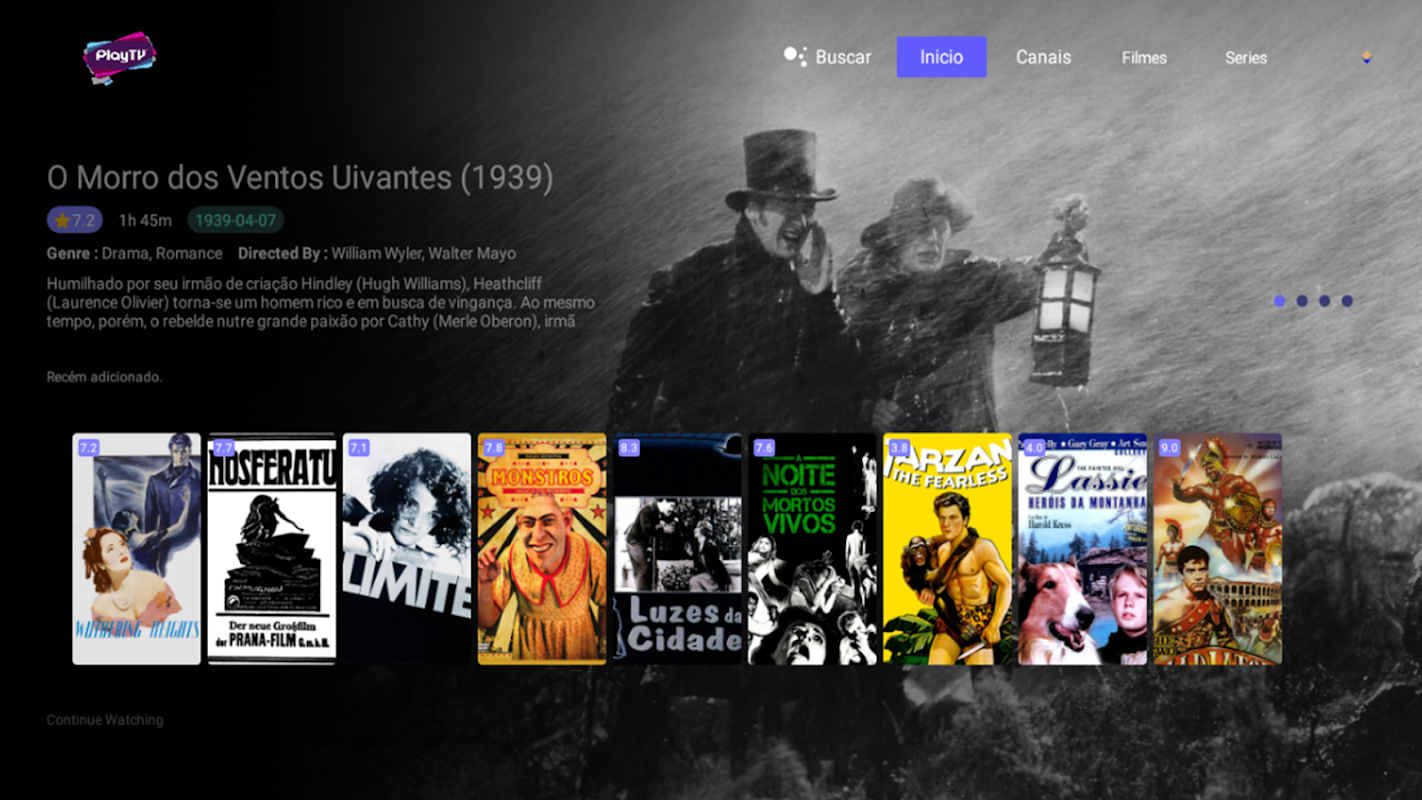Click 8.3 rating badge on Luzes da Cidade
Viewport: 1422px width, 800px height.
629,448
